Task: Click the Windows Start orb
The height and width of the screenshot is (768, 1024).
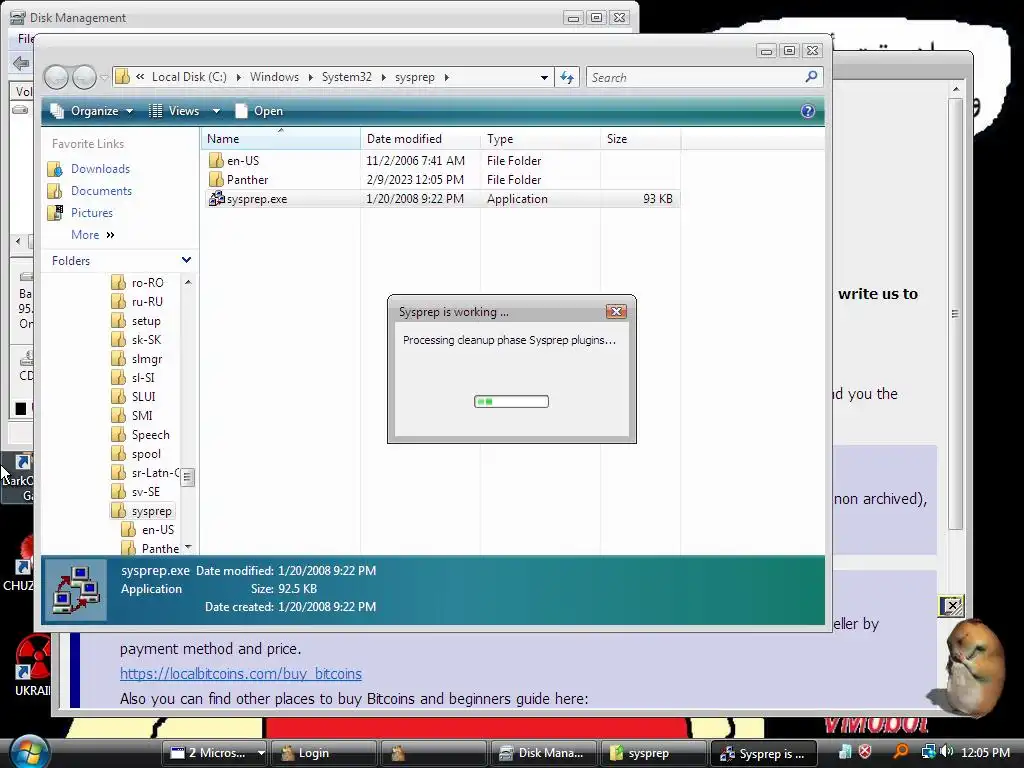Action: tap(27, 752)
